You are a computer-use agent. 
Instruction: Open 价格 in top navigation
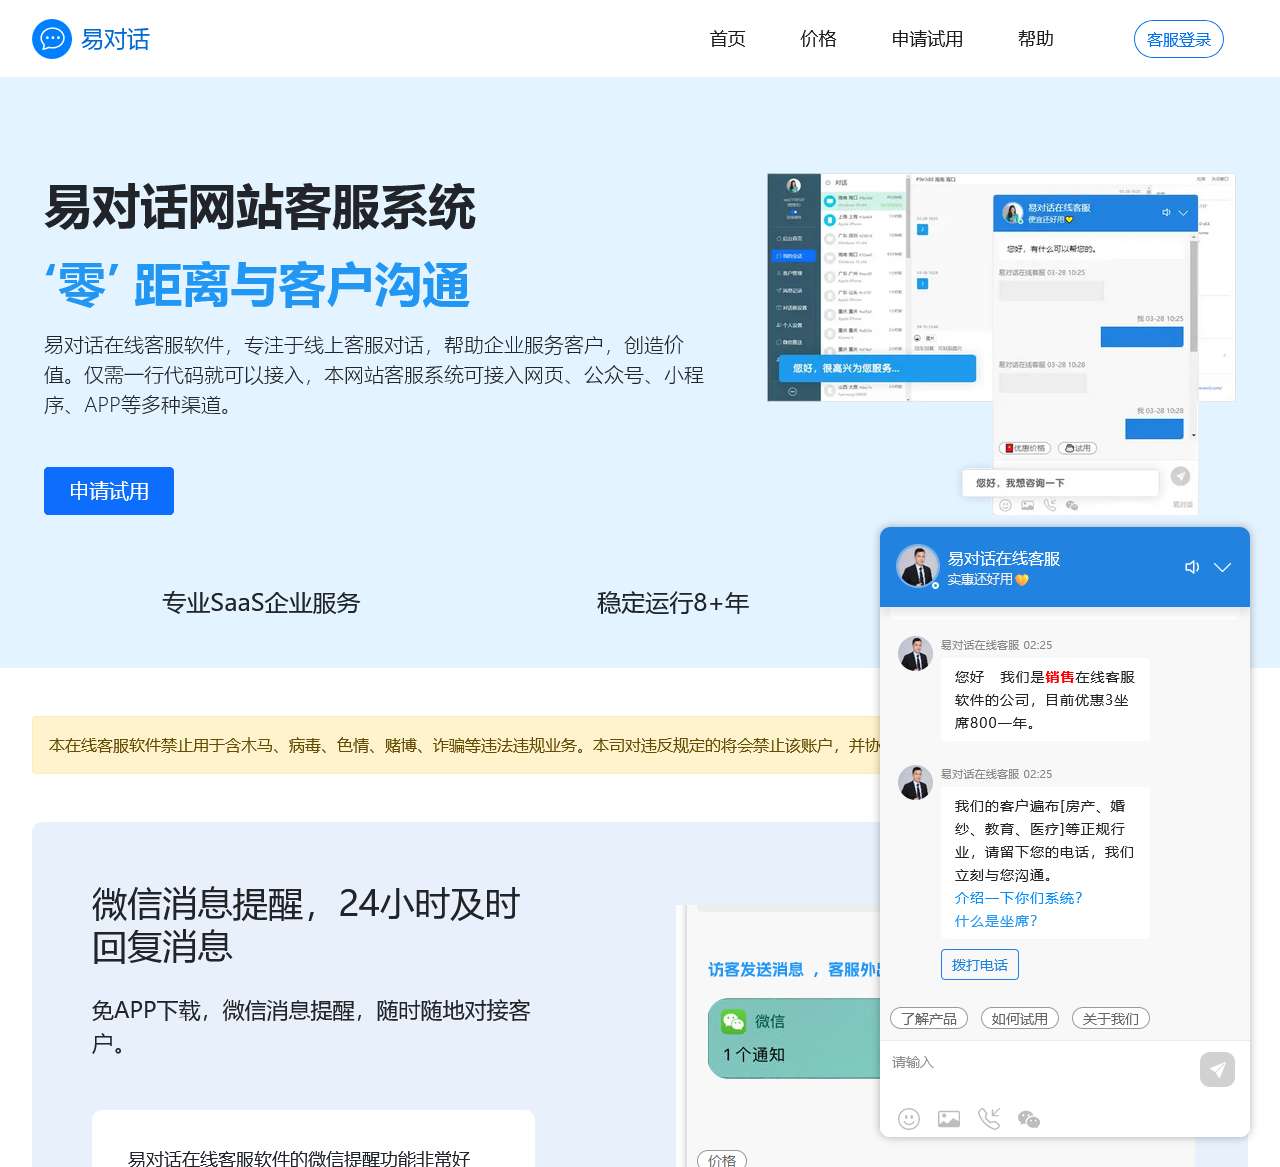click(819, 39)
